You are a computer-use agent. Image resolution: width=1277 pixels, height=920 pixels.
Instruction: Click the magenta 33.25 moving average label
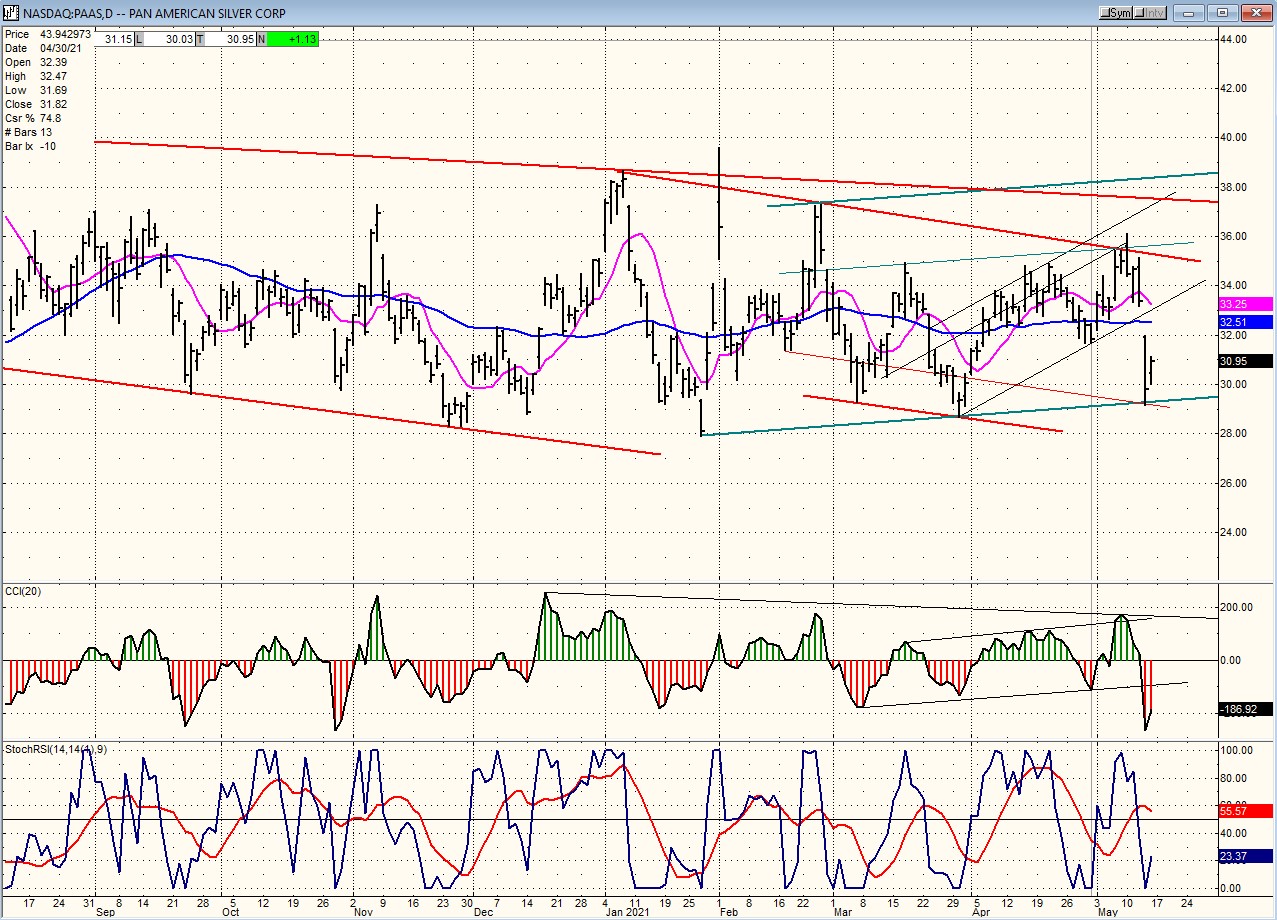point(1245,303)
